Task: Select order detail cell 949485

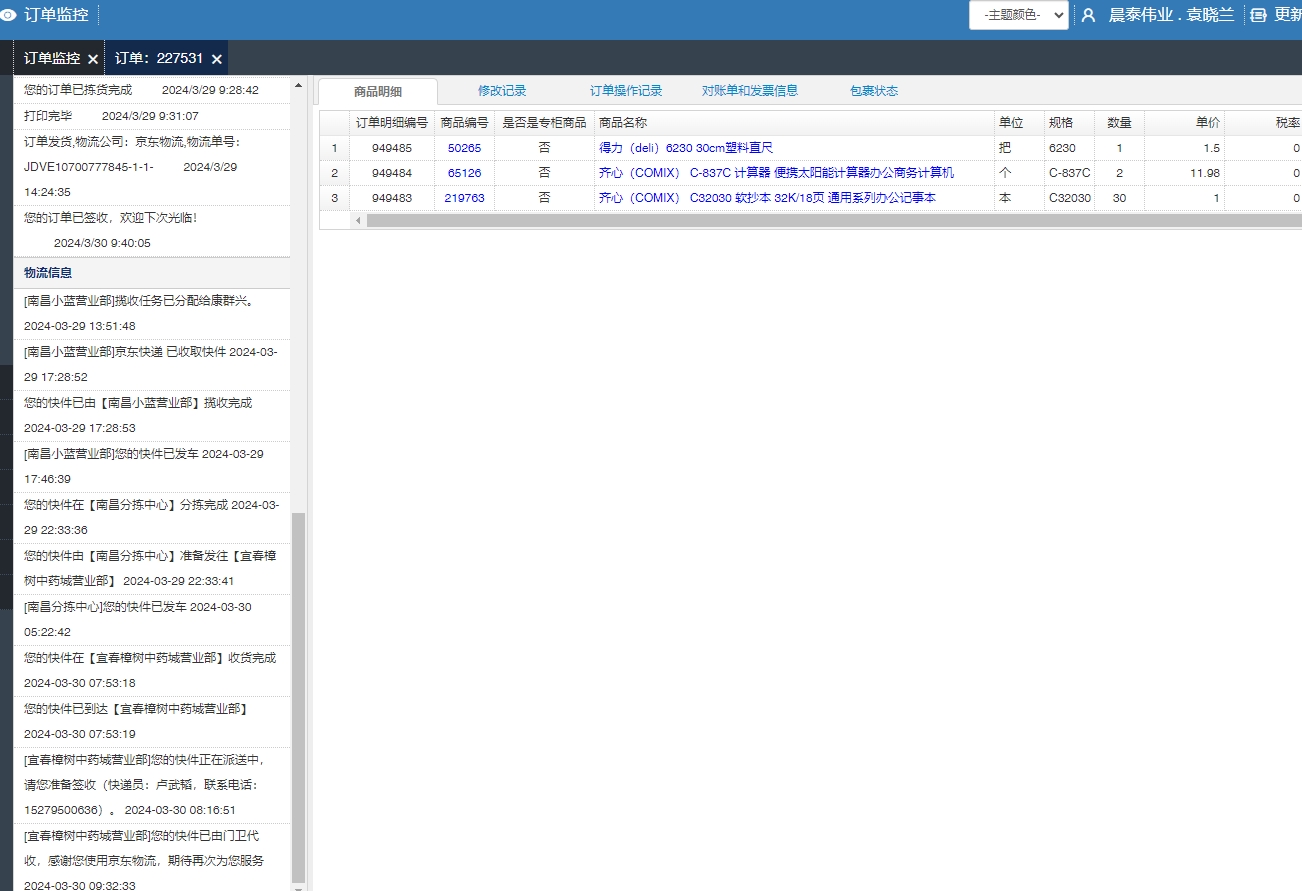Action: 392,148
